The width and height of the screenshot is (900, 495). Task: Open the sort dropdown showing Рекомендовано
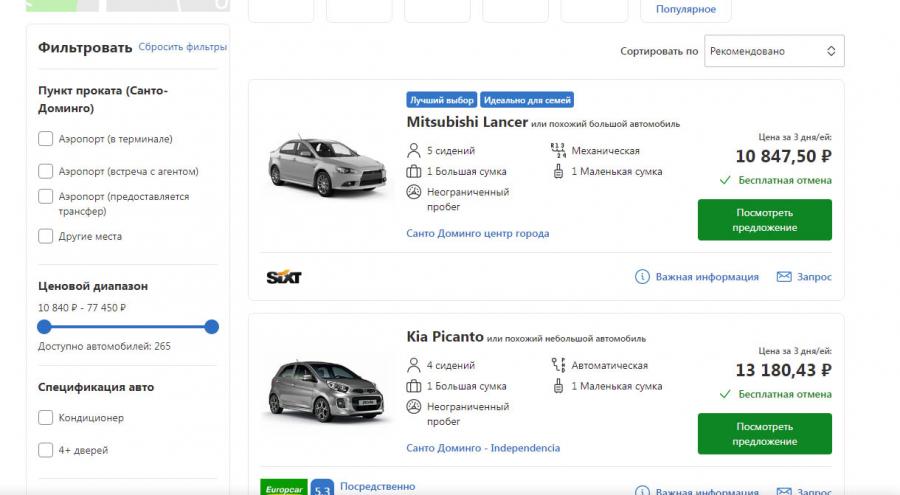774,51
